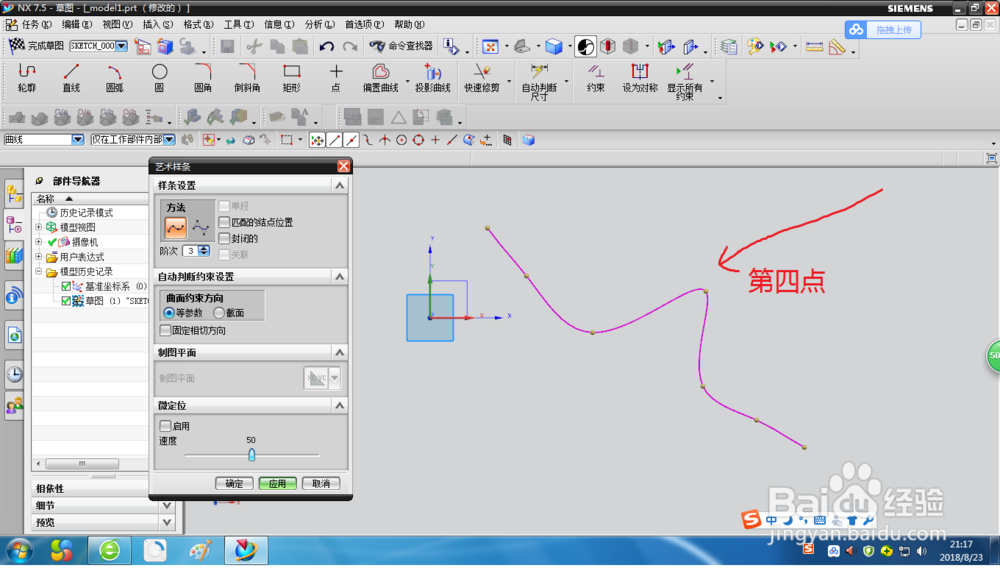Check the 固定相切方向 checkbox
This screenshot has height=568, width=1000.
pyautogui.click(x=165, y=330)
